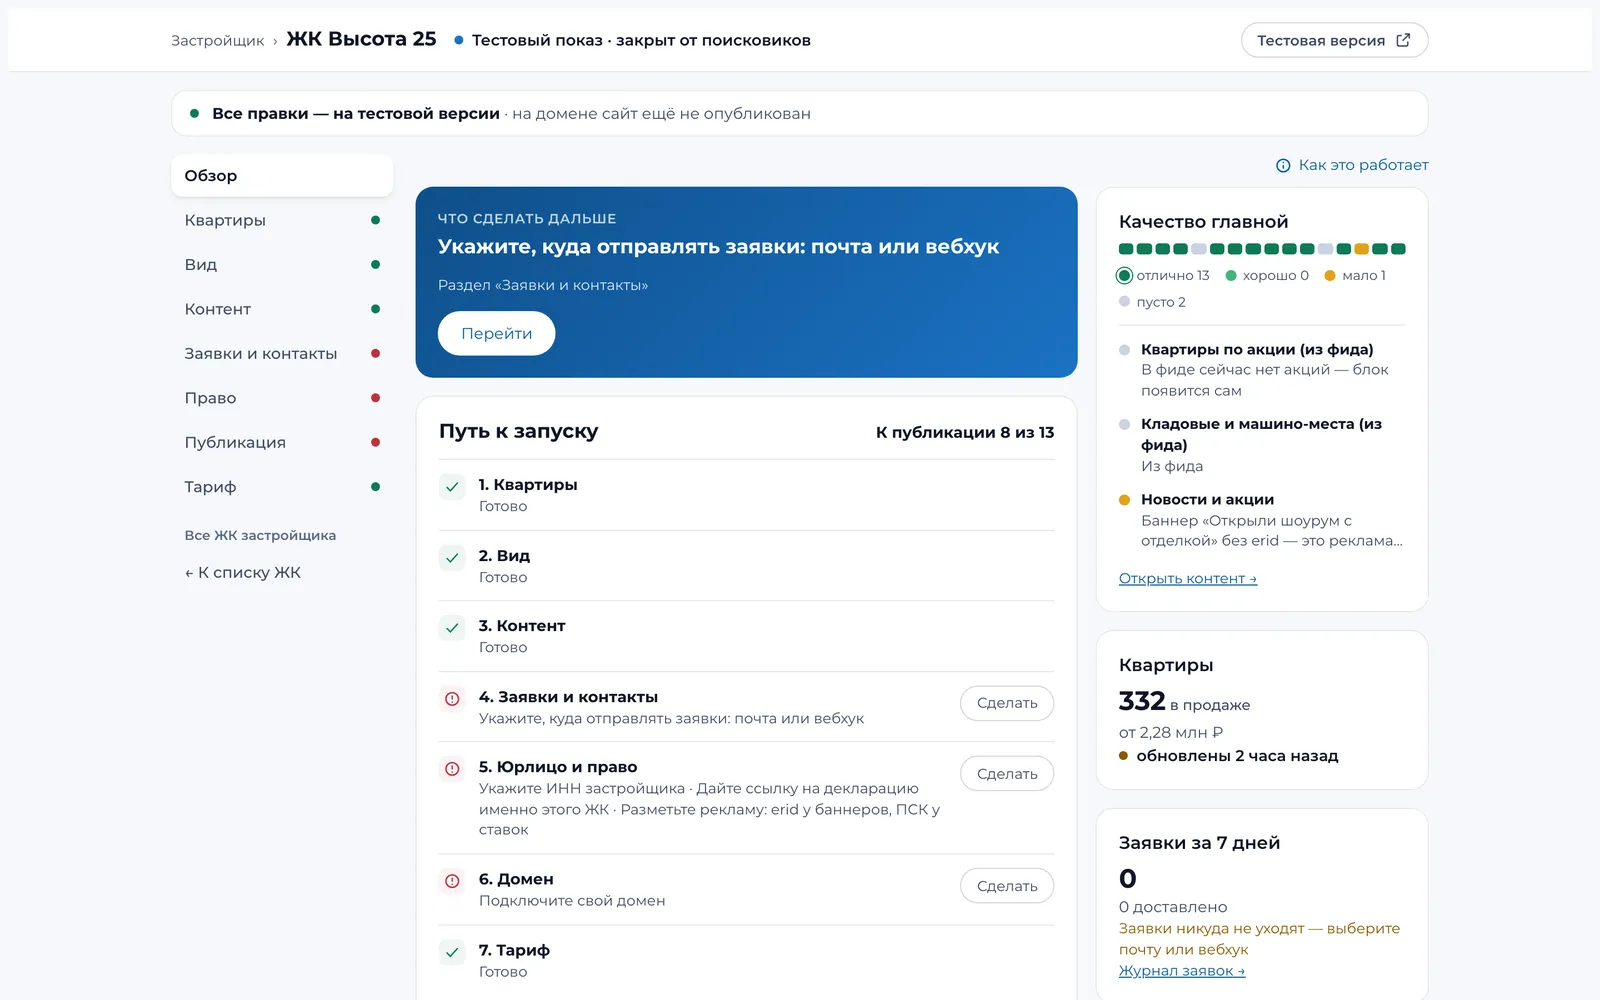
Task: Click Сделать for step 6. Домен
Action: (1007, 886)
